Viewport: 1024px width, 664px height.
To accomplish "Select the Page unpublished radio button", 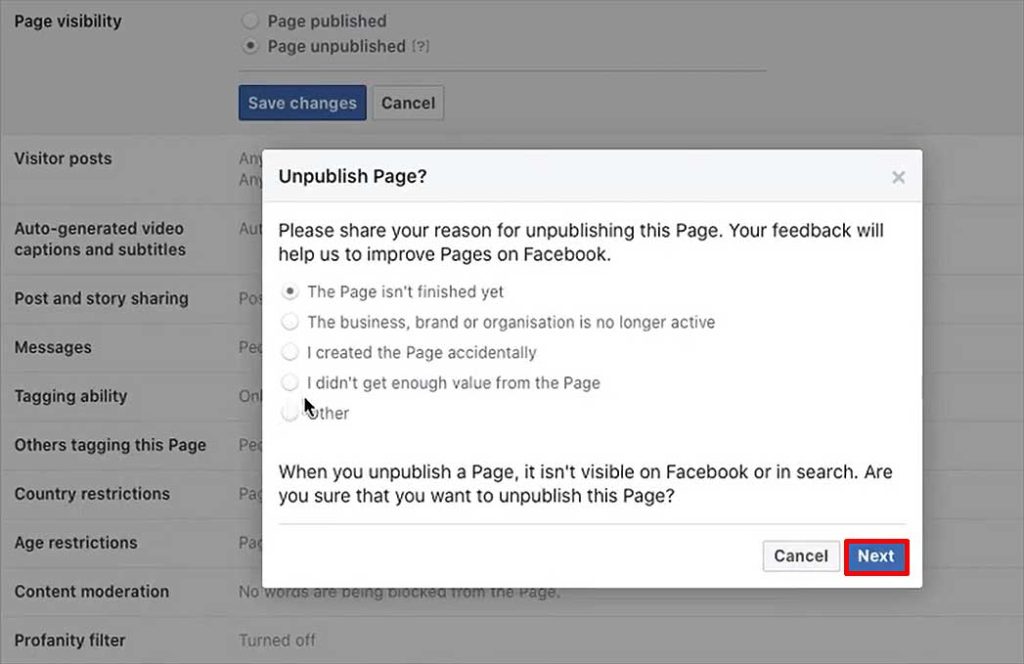I will click(x=250, y=46).
